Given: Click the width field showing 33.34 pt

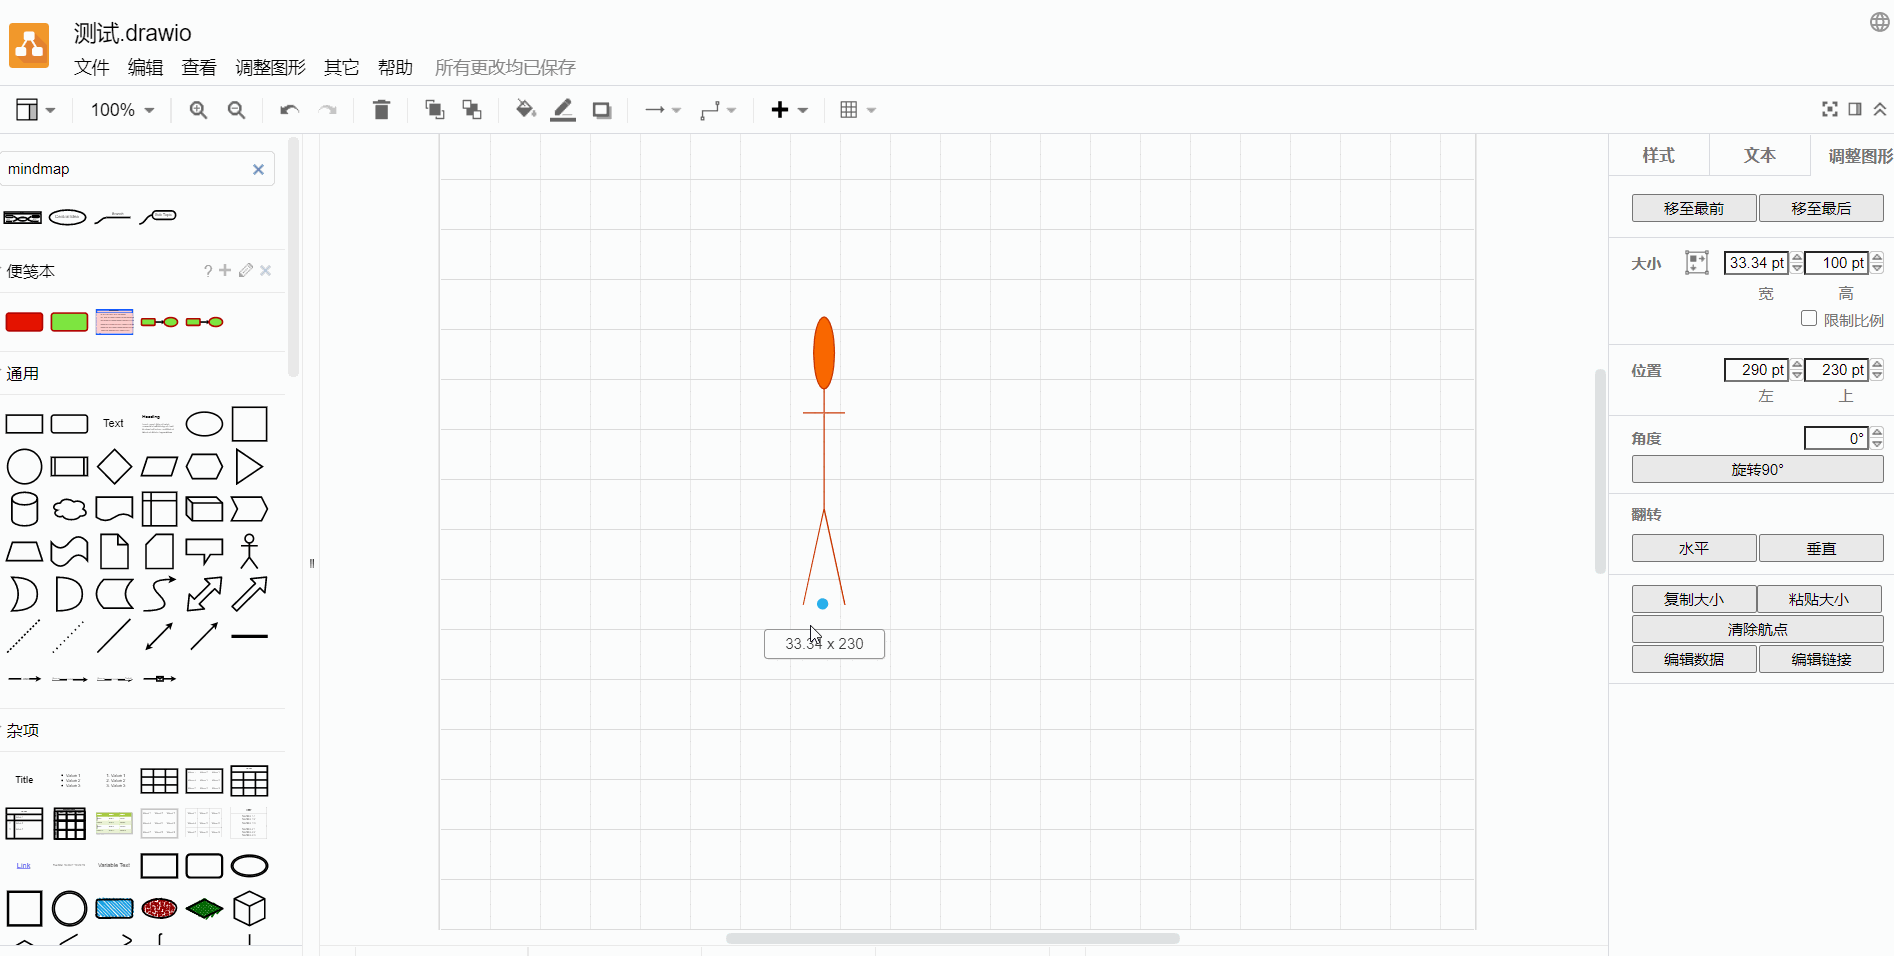Looking at the screenshot, I should (x=1756, y=263).
